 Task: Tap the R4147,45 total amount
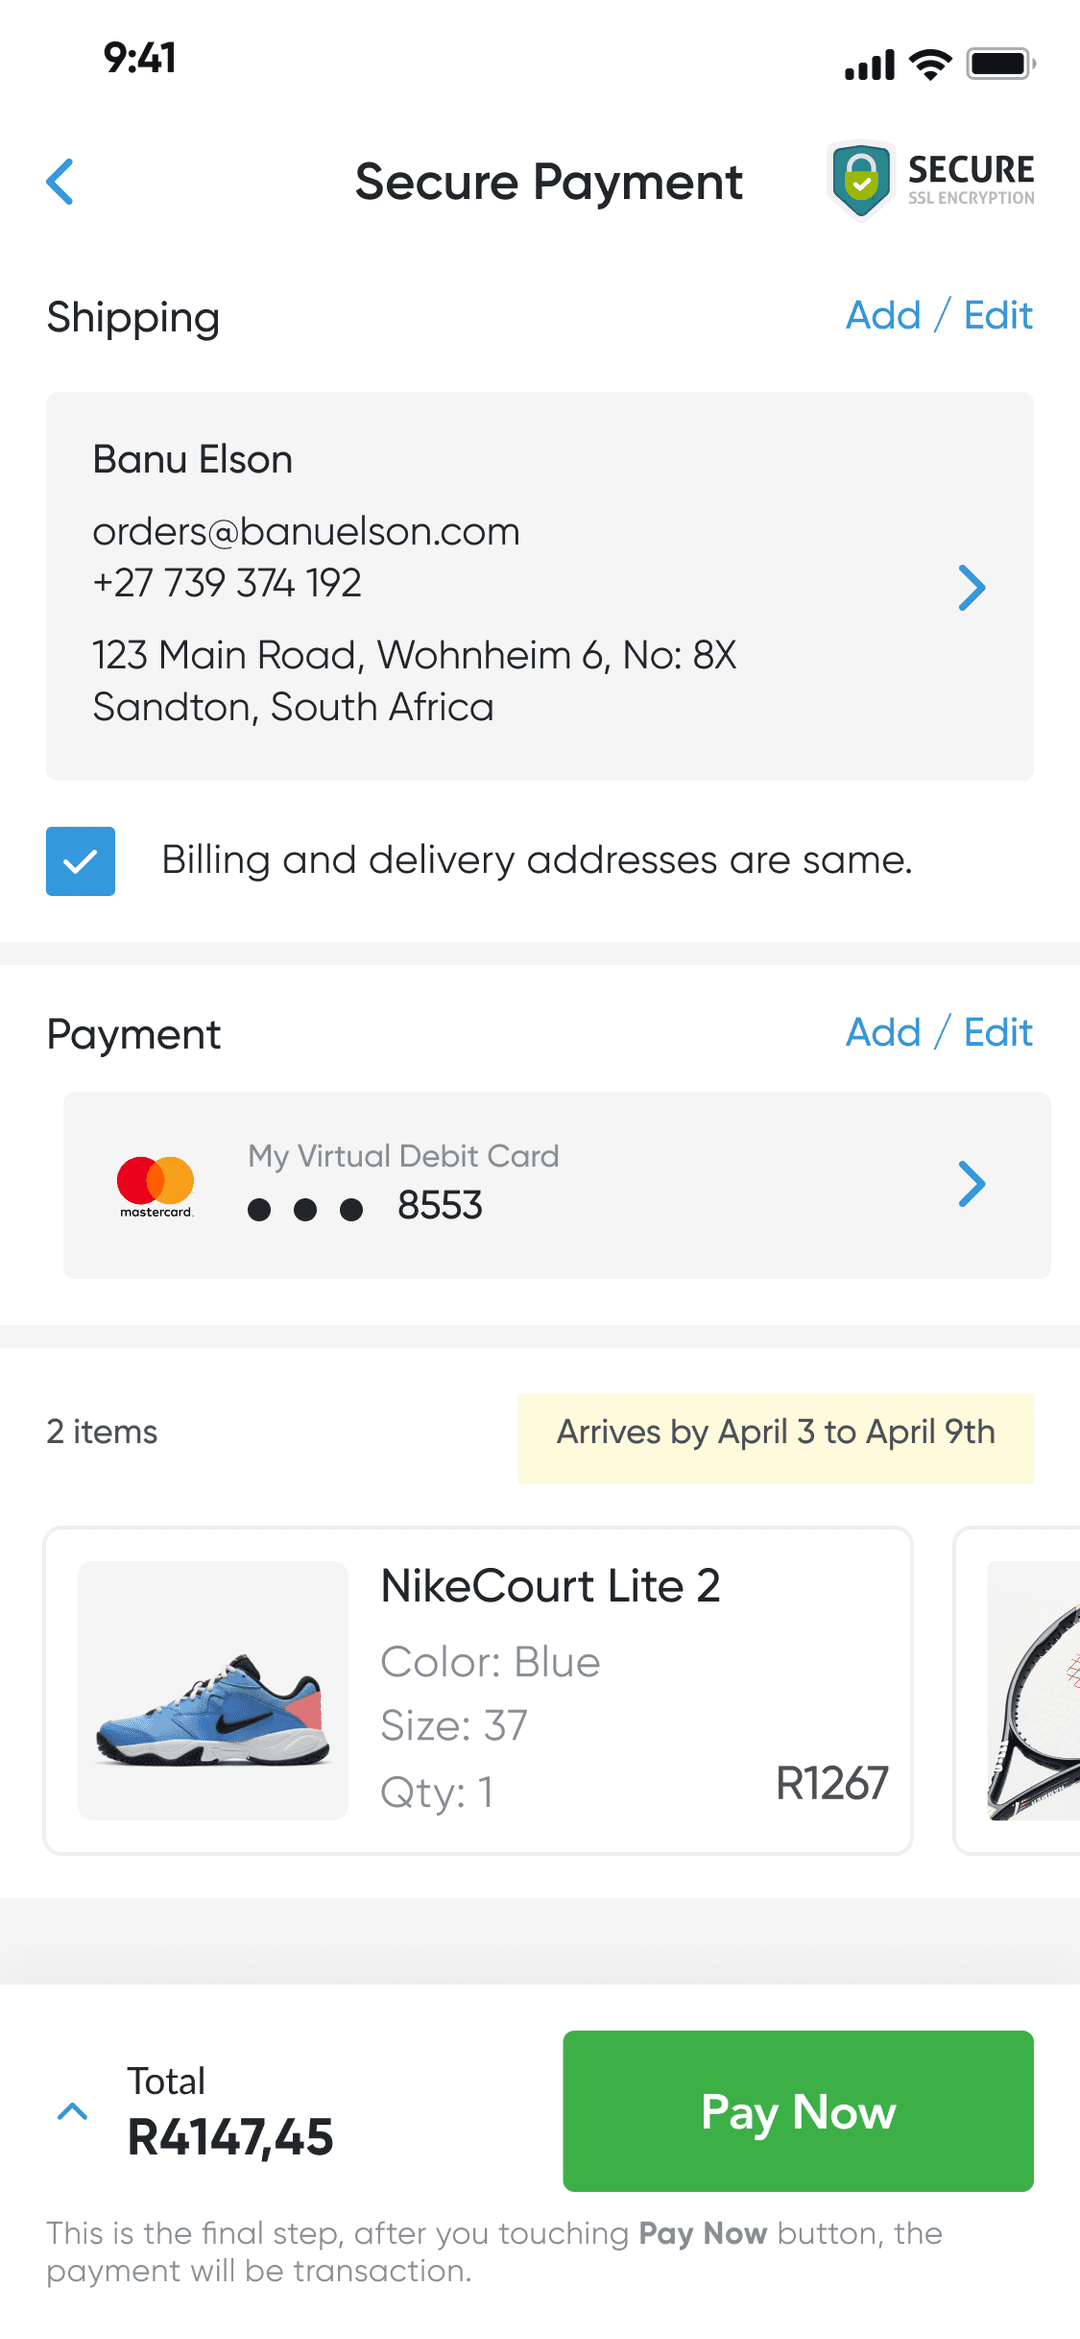coord(230,2137)
